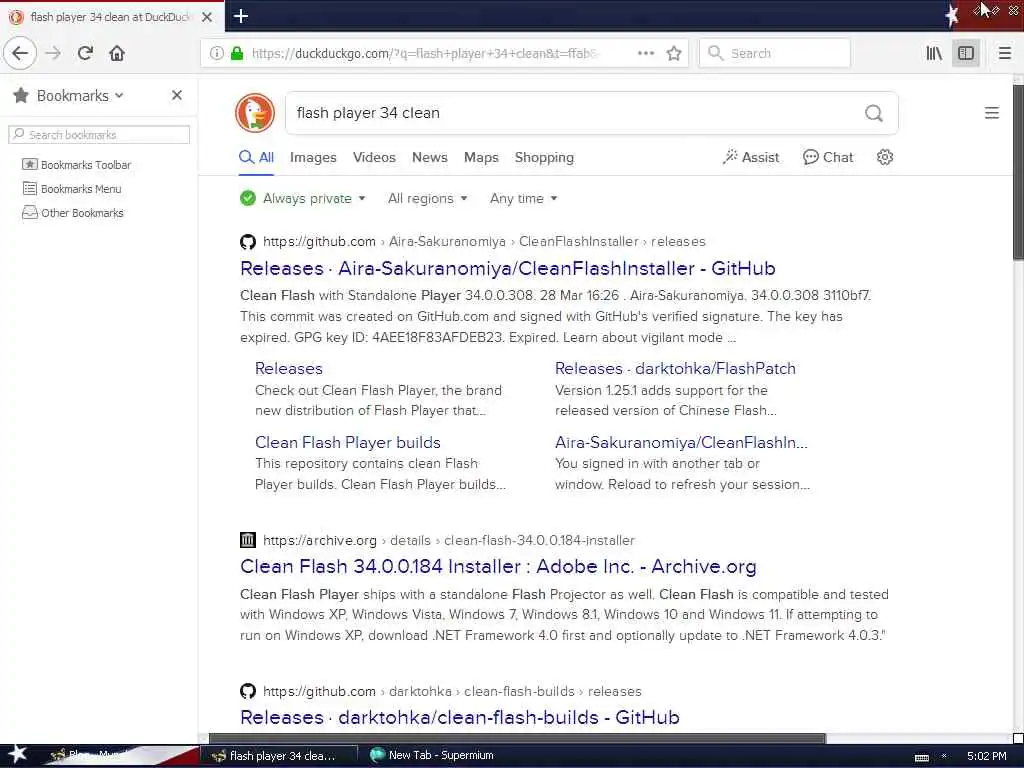Screen dimensions: 1024x768
Task: Click the browser toolbar Search box
Action: coord(775,53)
